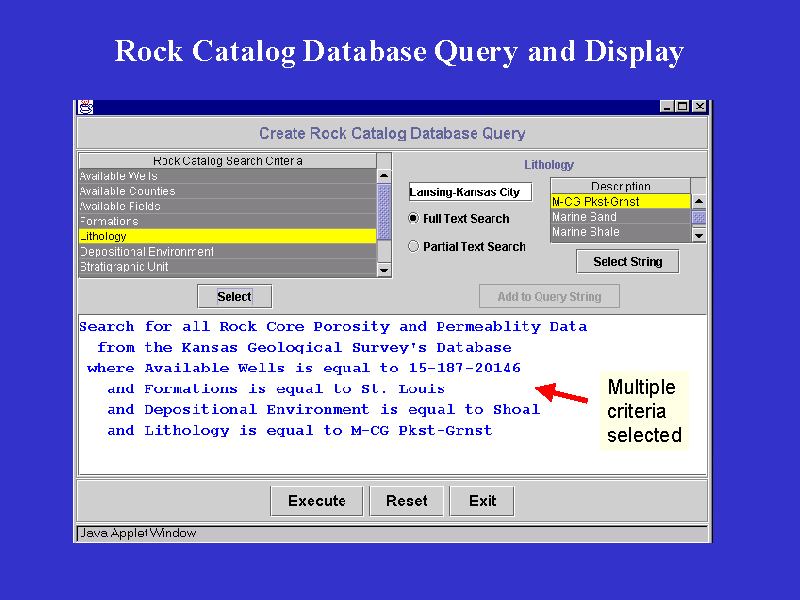Click the query line Depositional Environment Shoal
The height and width of the screenshot is (600, 800).
(323, 410)
